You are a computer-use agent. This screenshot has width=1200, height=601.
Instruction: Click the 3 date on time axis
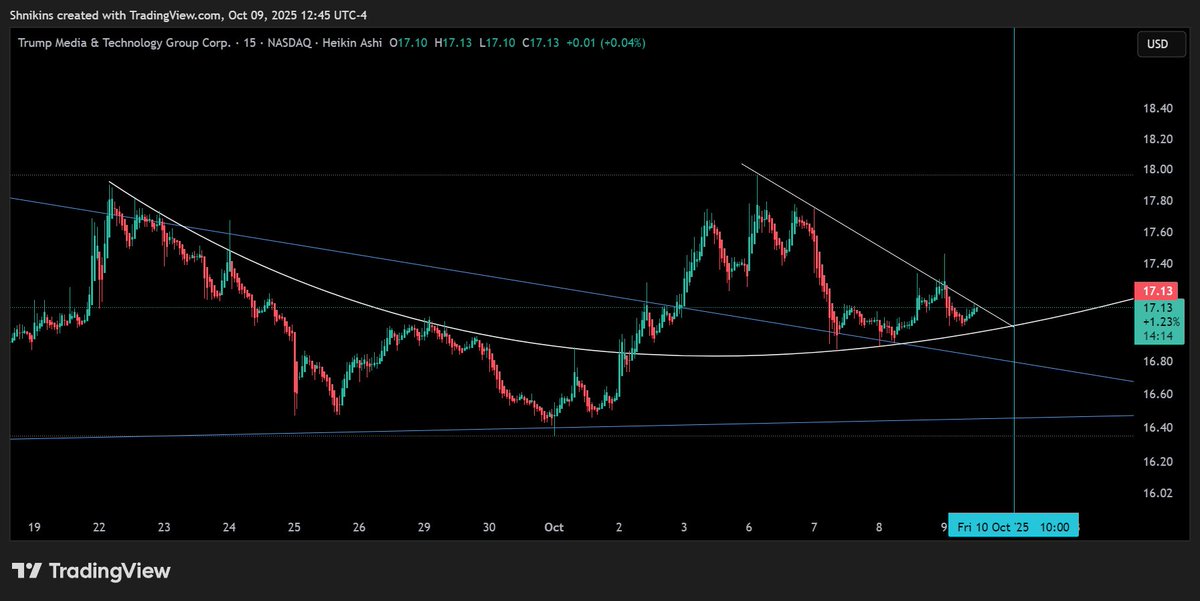coord(684,526)
